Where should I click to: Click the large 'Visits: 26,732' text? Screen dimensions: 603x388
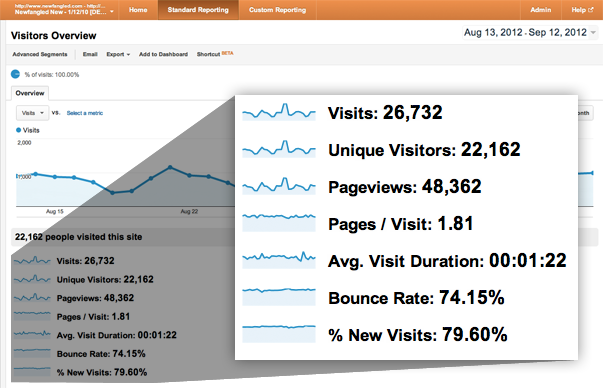(385, 113)
